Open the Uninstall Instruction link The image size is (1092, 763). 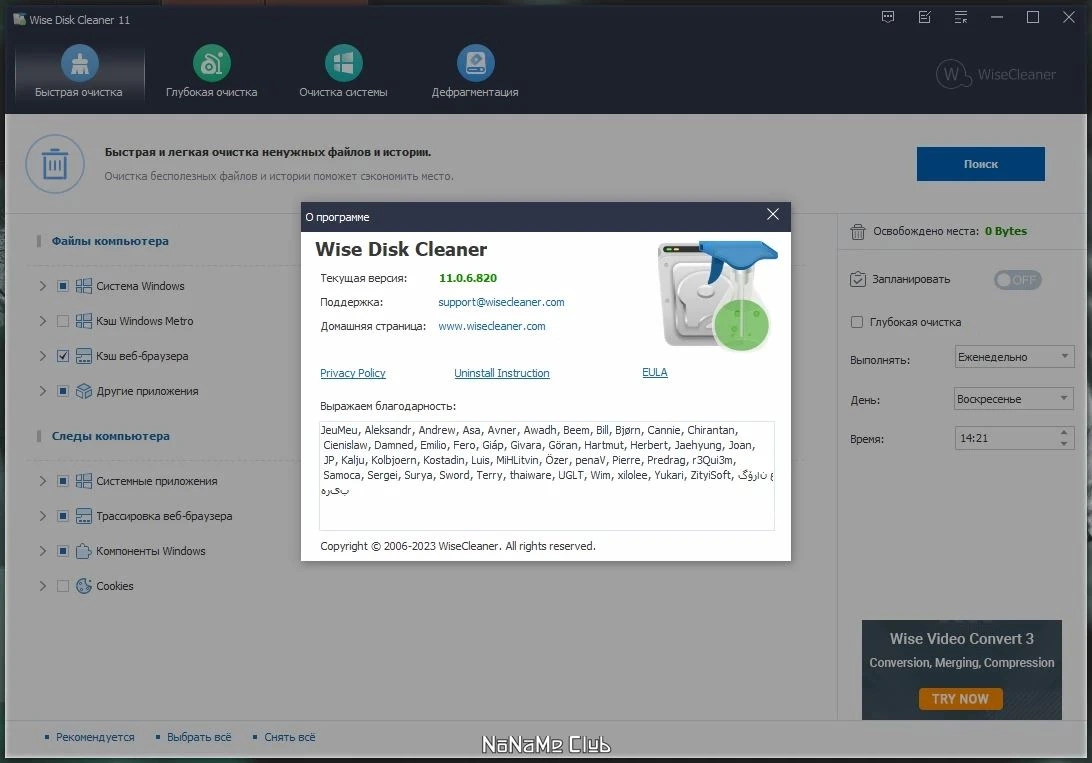pos(501,373)
